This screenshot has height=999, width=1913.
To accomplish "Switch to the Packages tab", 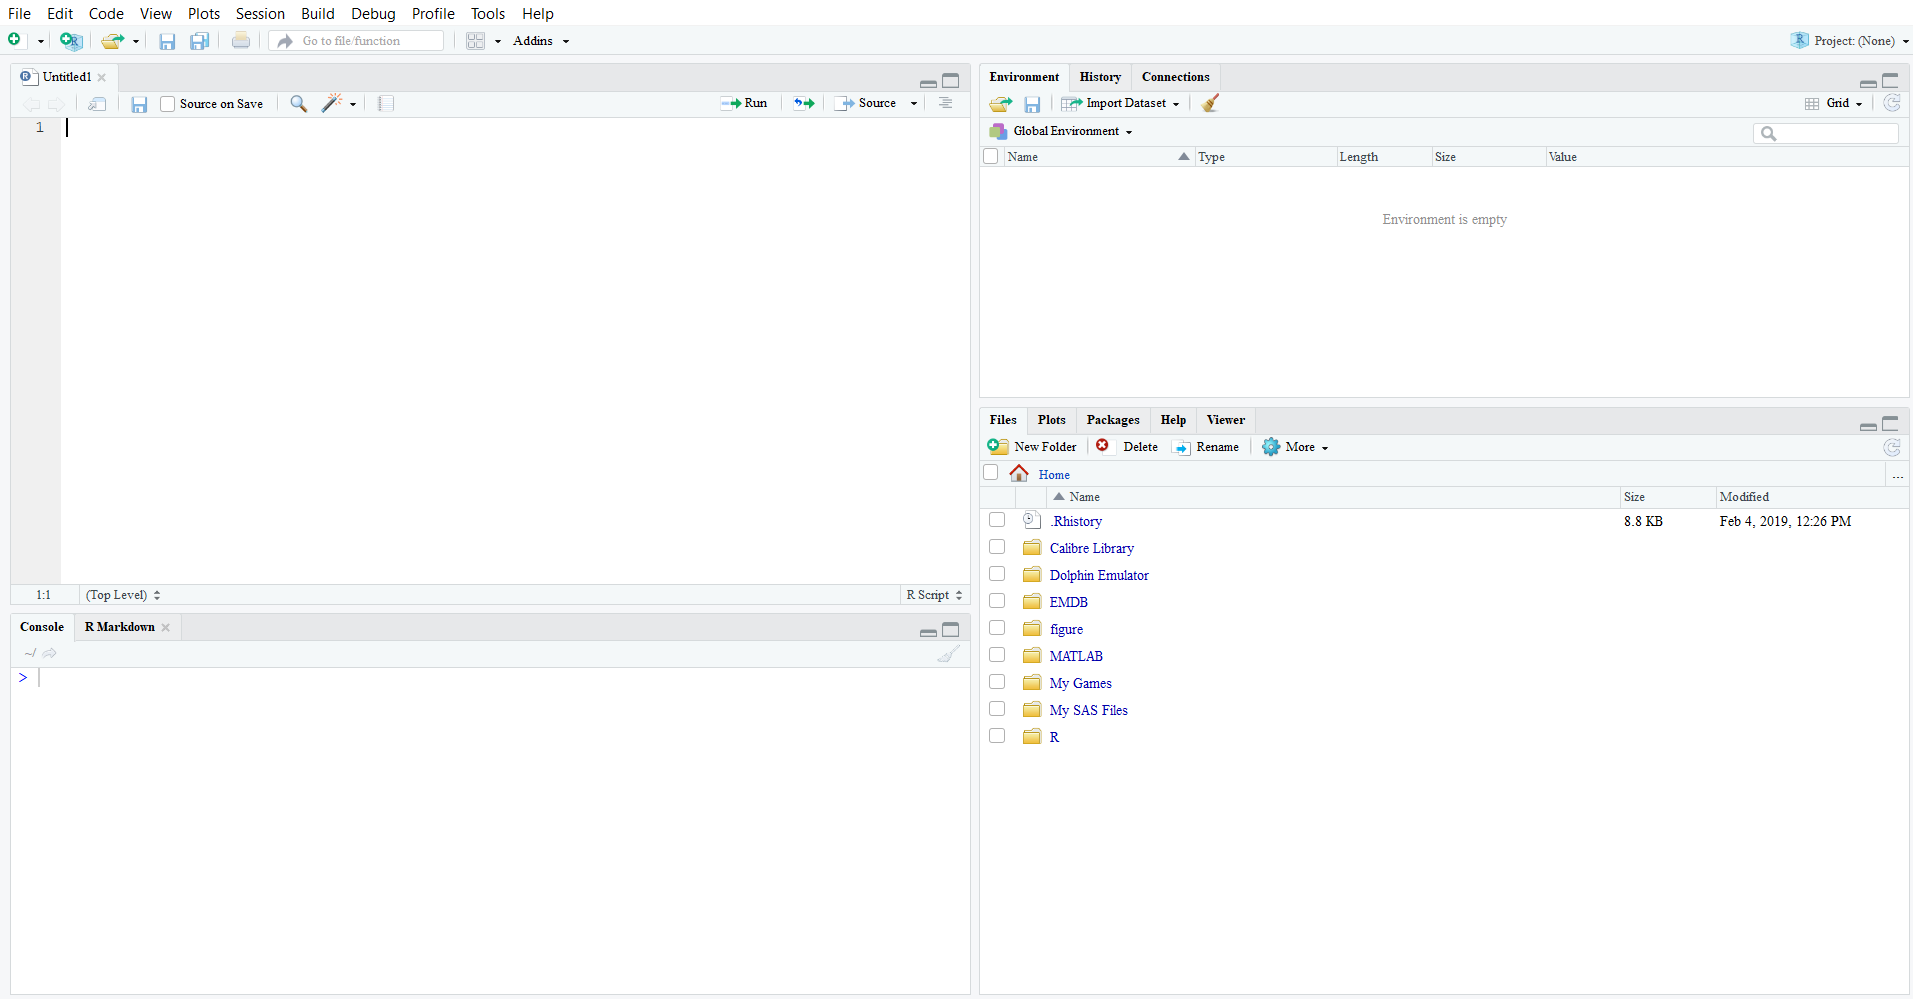I will [1112, 420].
